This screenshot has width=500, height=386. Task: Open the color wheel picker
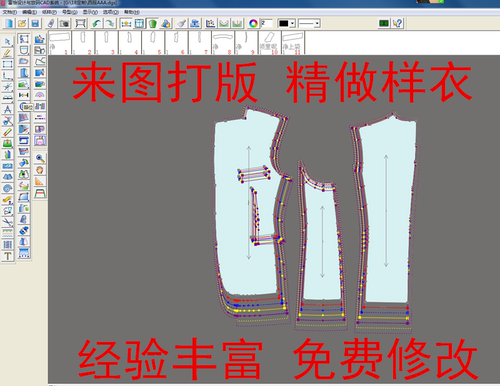point(253,23)
